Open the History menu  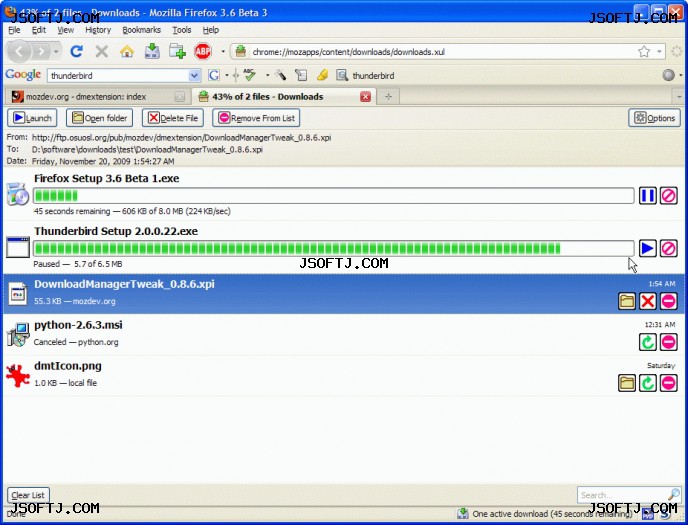click(x=98, y=30)
